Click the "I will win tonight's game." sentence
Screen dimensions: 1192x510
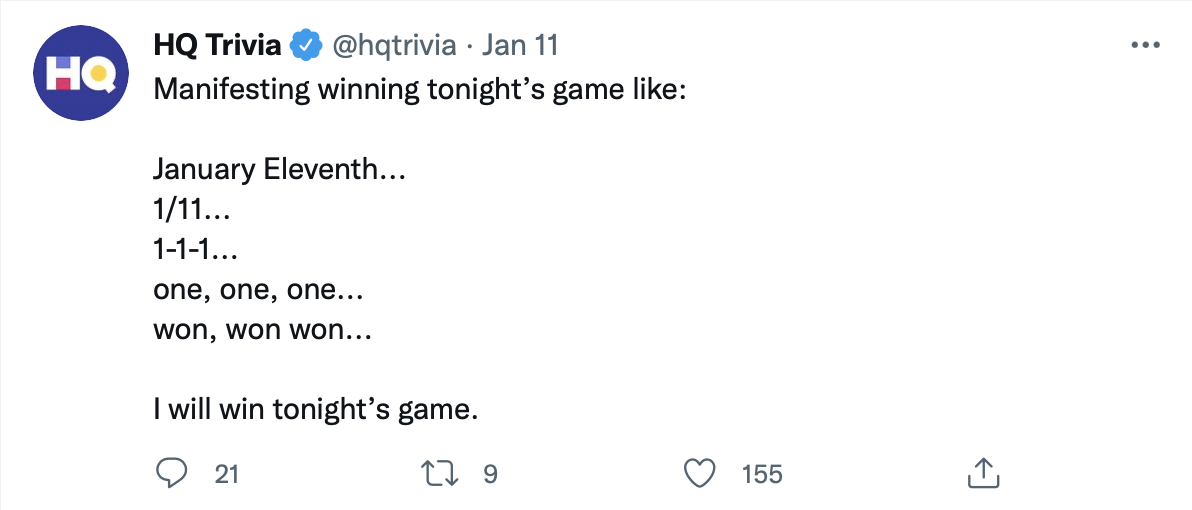pyautogui.click(x=316, y=409)
